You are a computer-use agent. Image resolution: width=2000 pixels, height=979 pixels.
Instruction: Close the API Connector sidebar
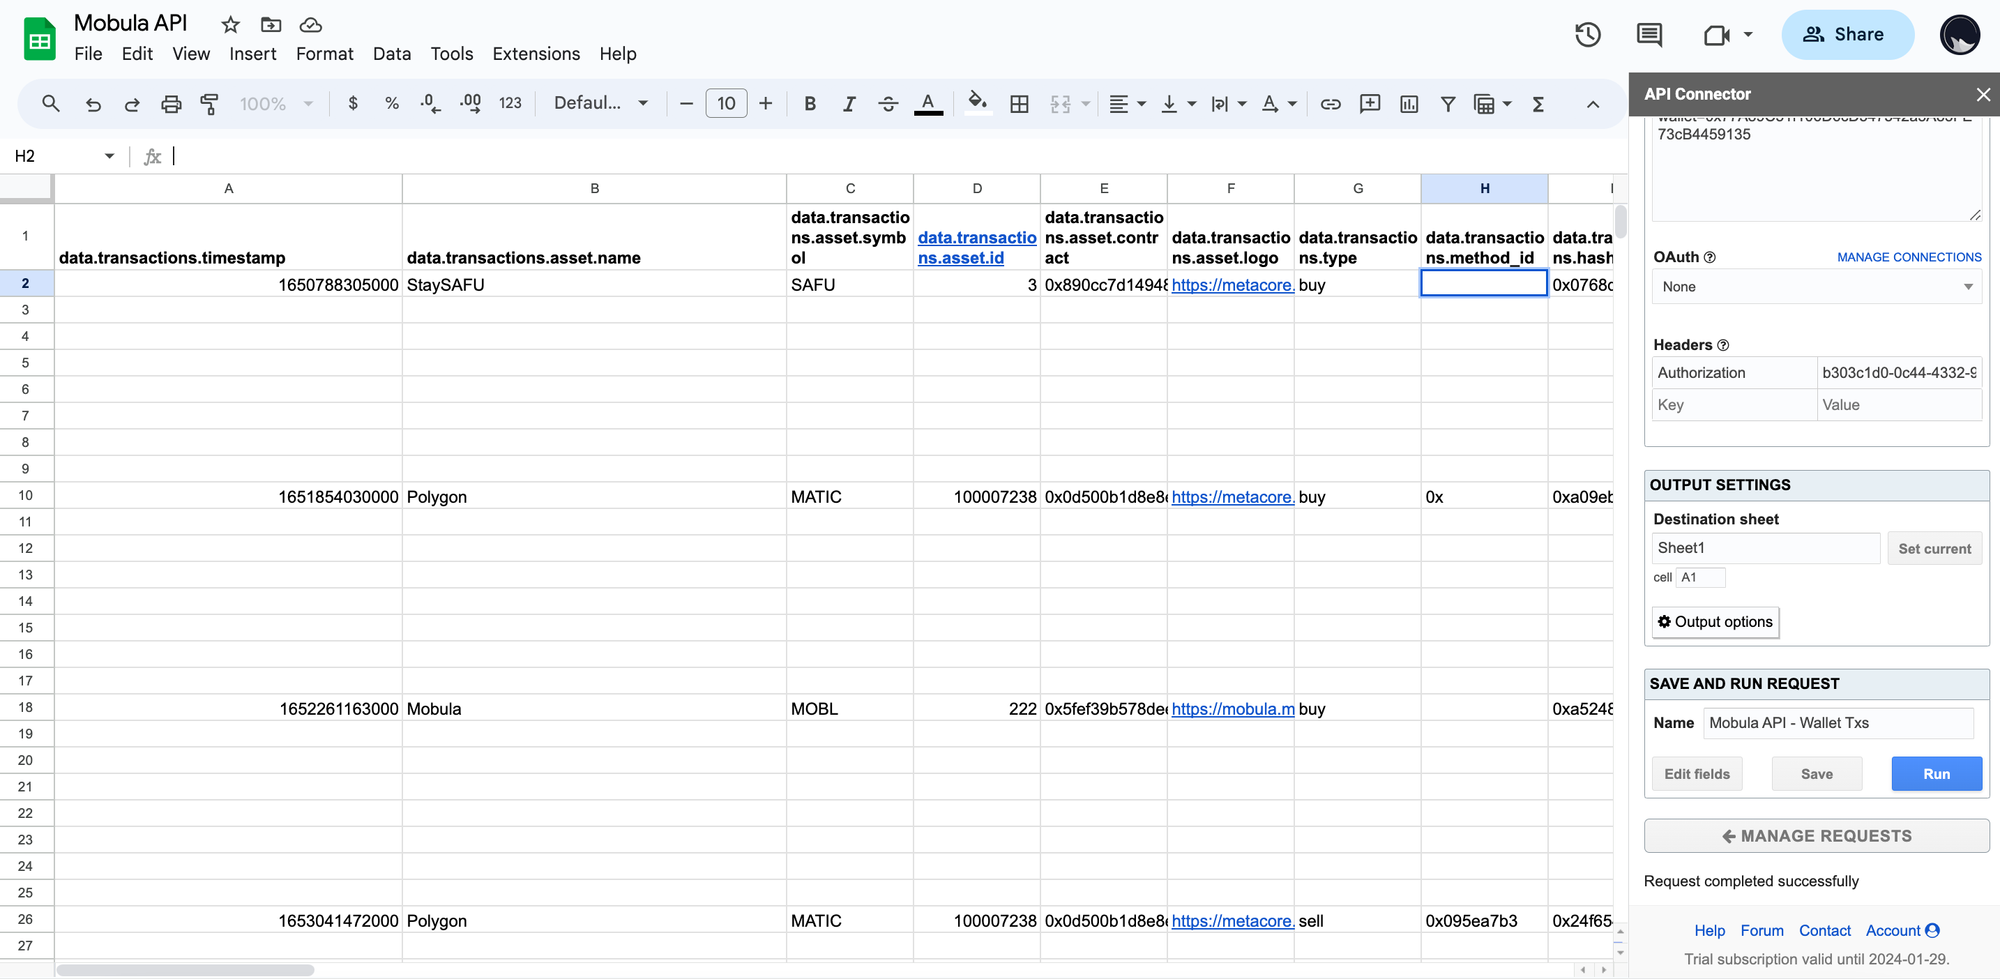(1983, 94)
